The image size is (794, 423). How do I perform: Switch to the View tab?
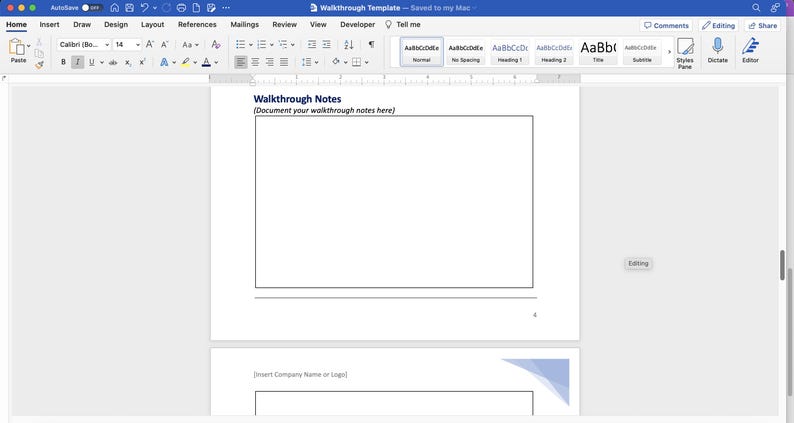[318, 24]
